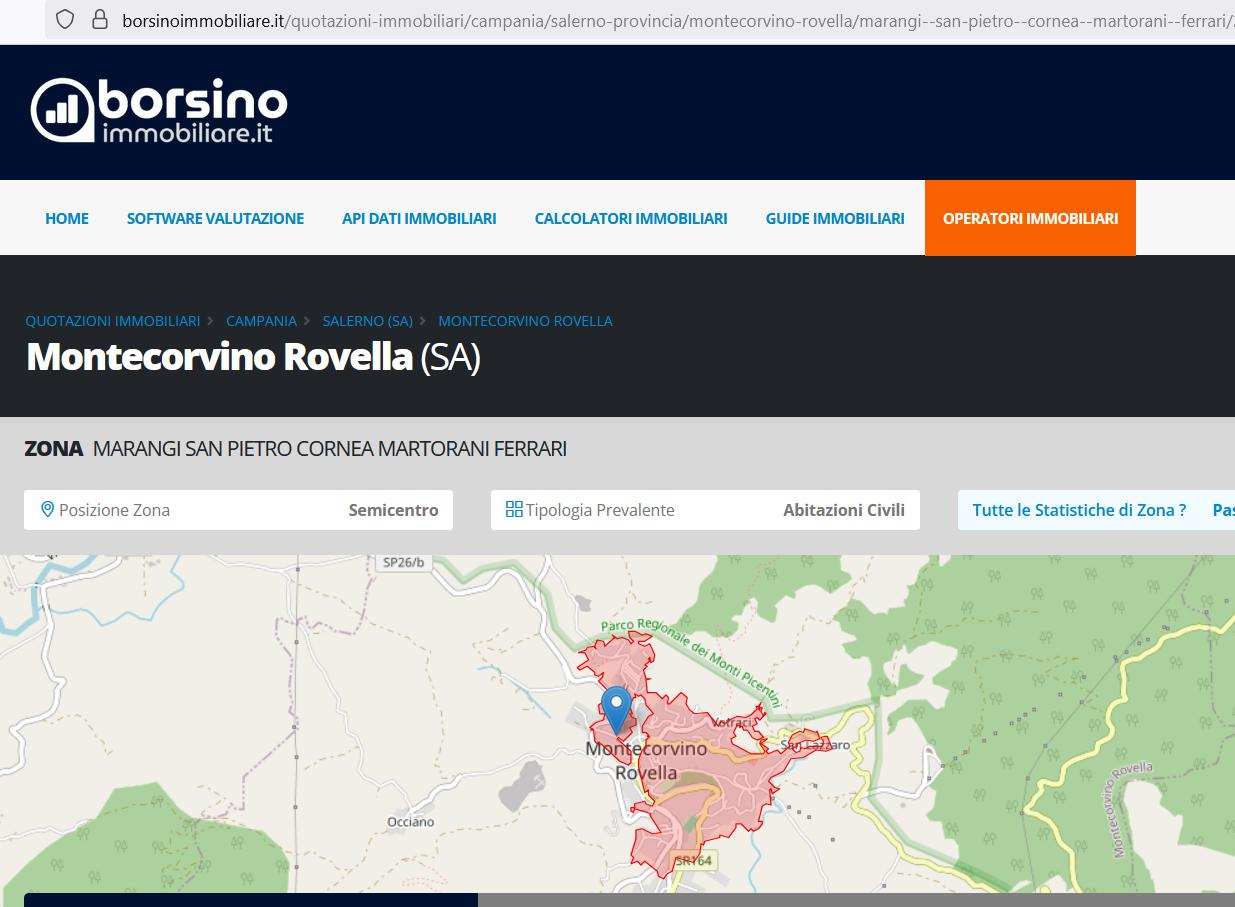This screenshot has height=907, width=1235.
Task: Click the Posizione Zona pin icon
Action: point(47,510)
